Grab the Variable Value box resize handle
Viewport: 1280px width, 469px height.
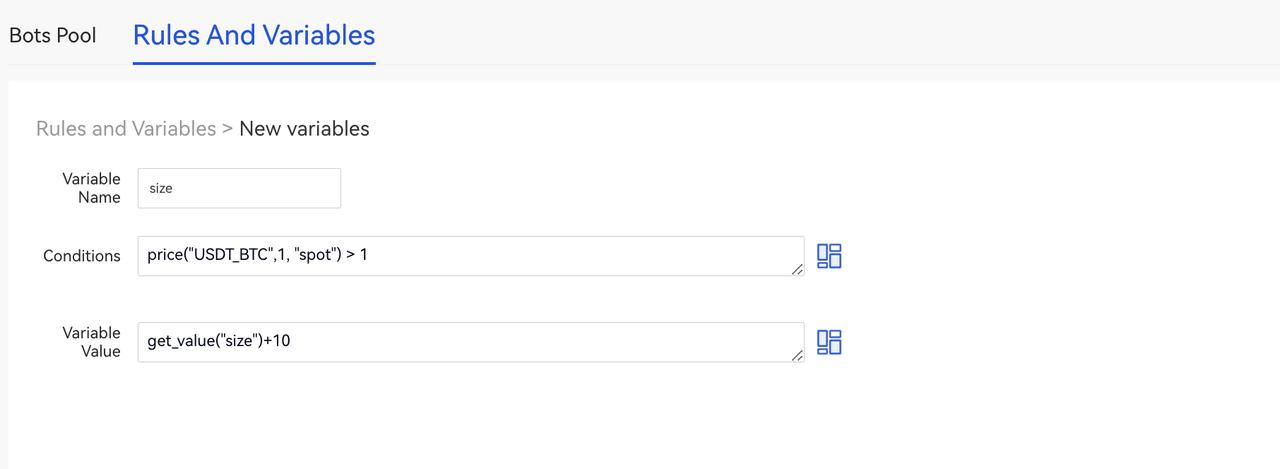click(797, 355)
